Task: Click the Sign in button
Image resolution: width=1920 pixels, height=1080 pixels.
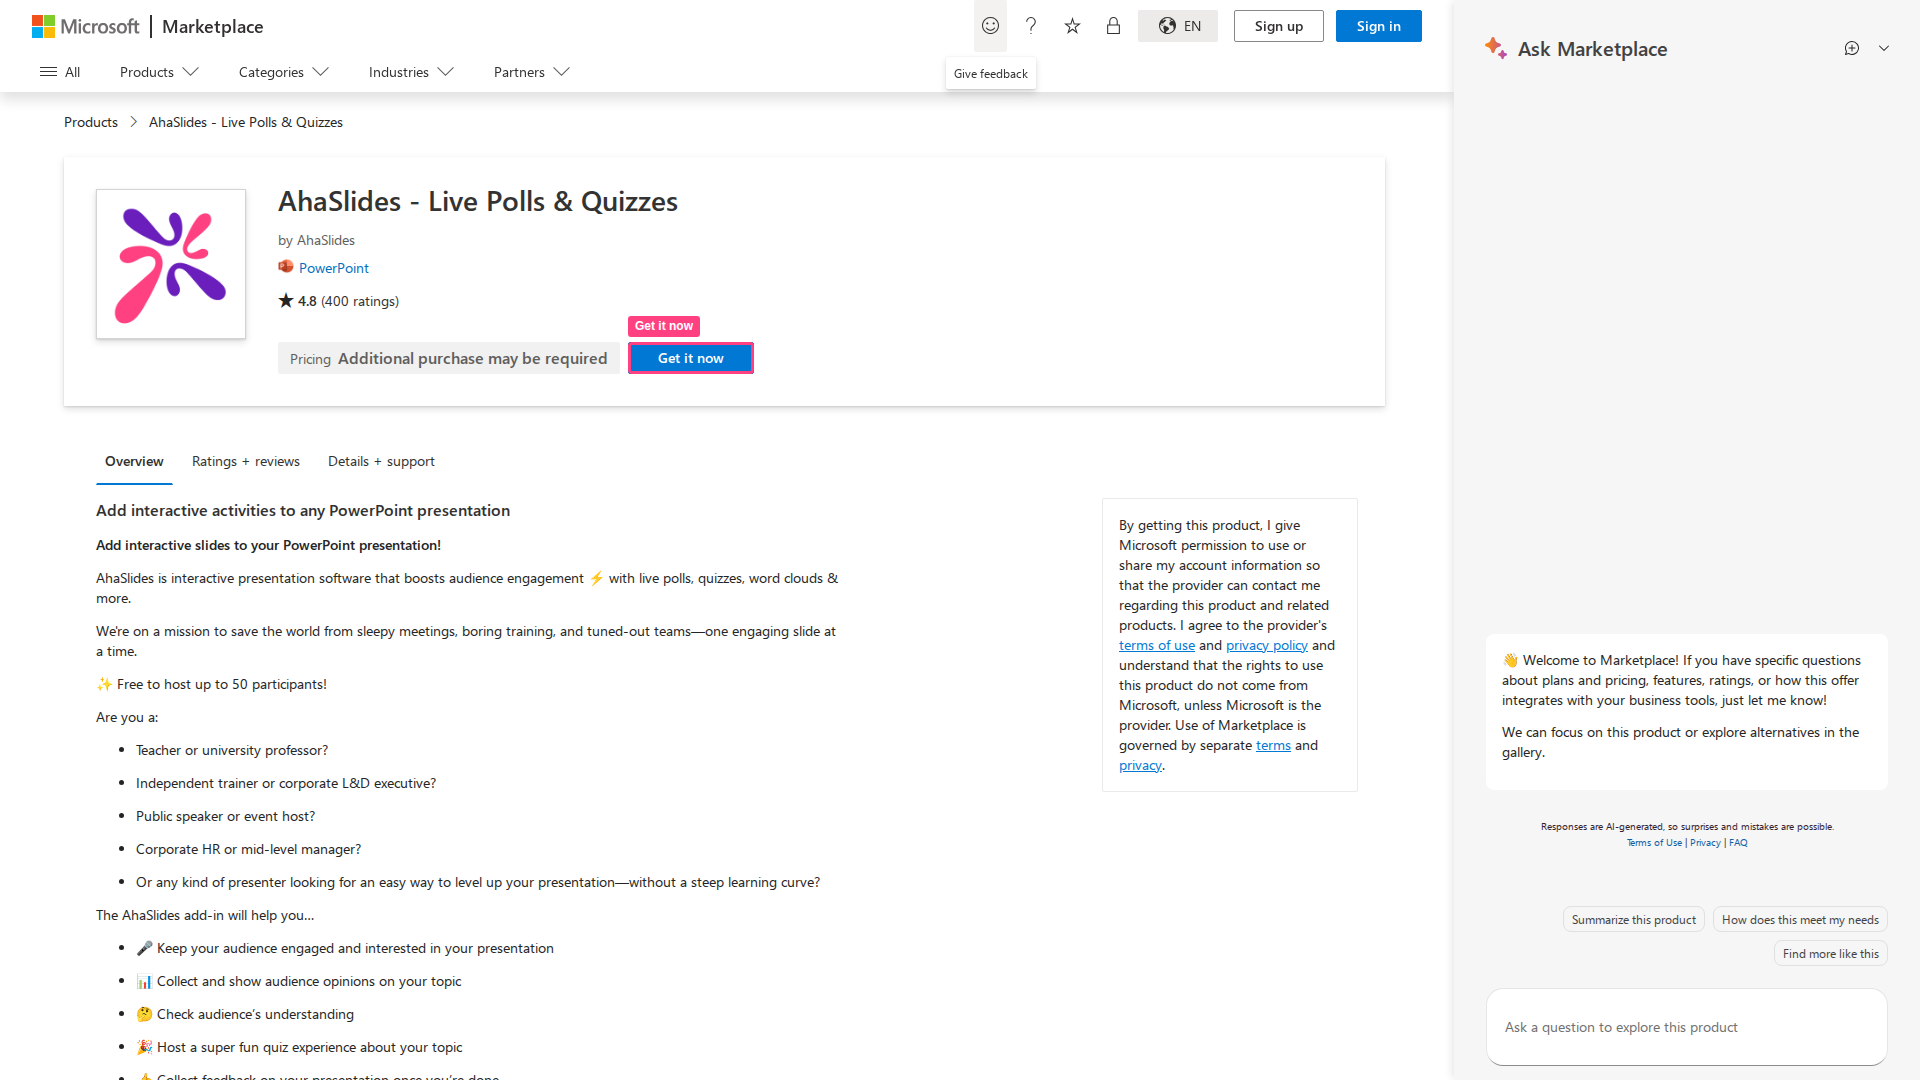Action: pyautogui.click(x=1378, y=26)
